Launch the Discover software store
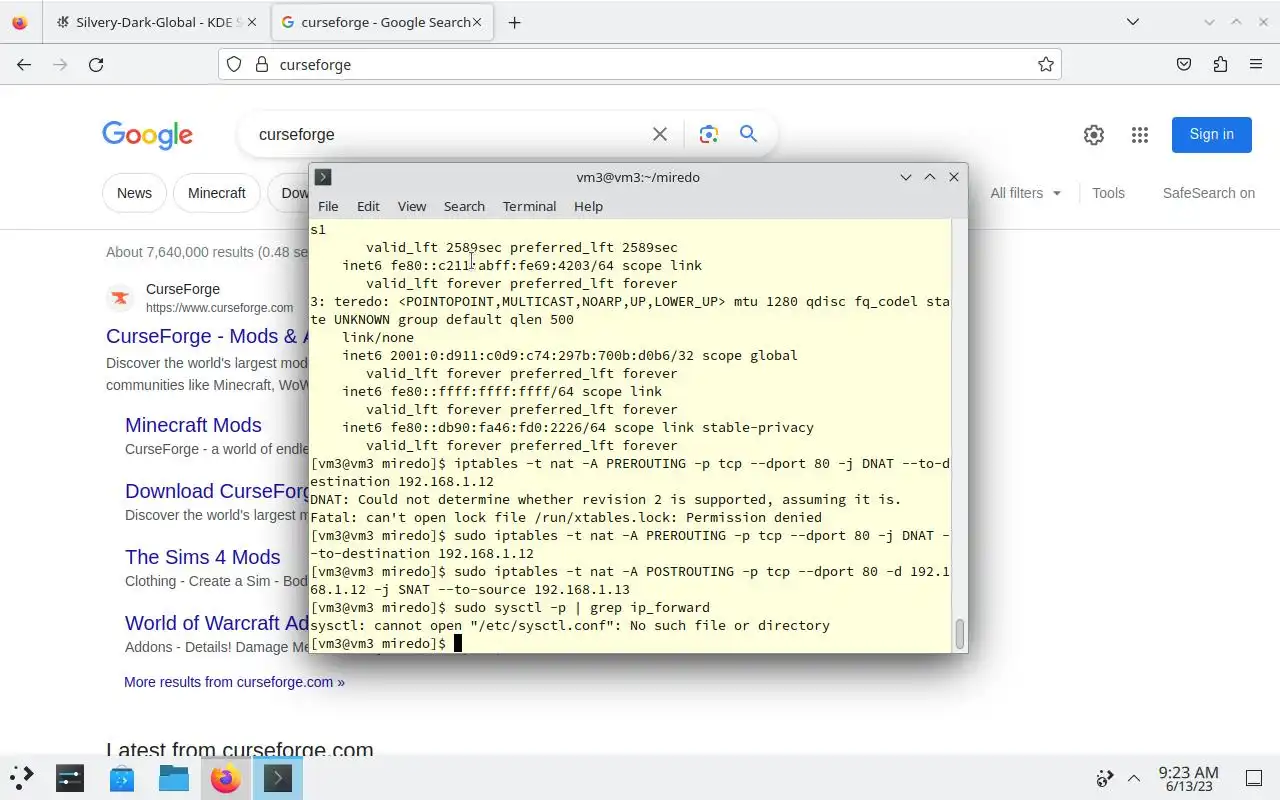The width and height of the screenshot is (1280, 800). (x=122, y=777)
